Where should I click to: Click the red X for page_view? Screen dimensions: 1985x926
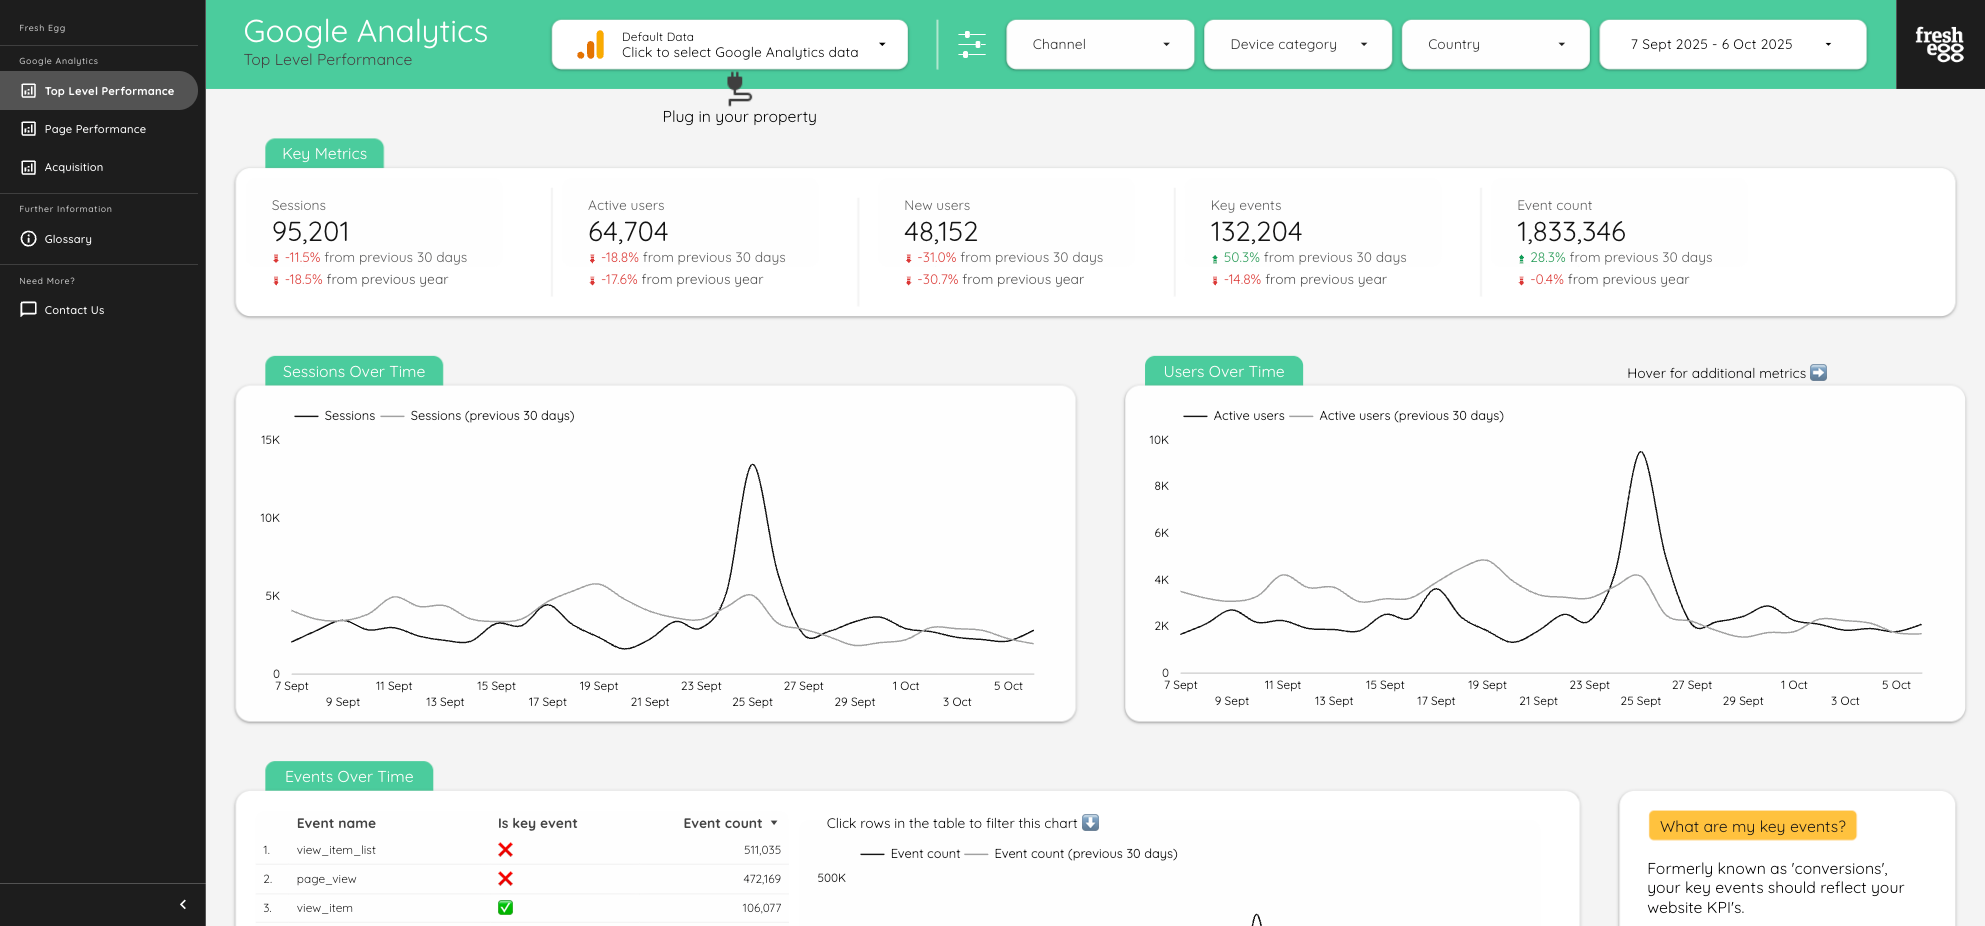pyautogui.click(x=505, y=879)
